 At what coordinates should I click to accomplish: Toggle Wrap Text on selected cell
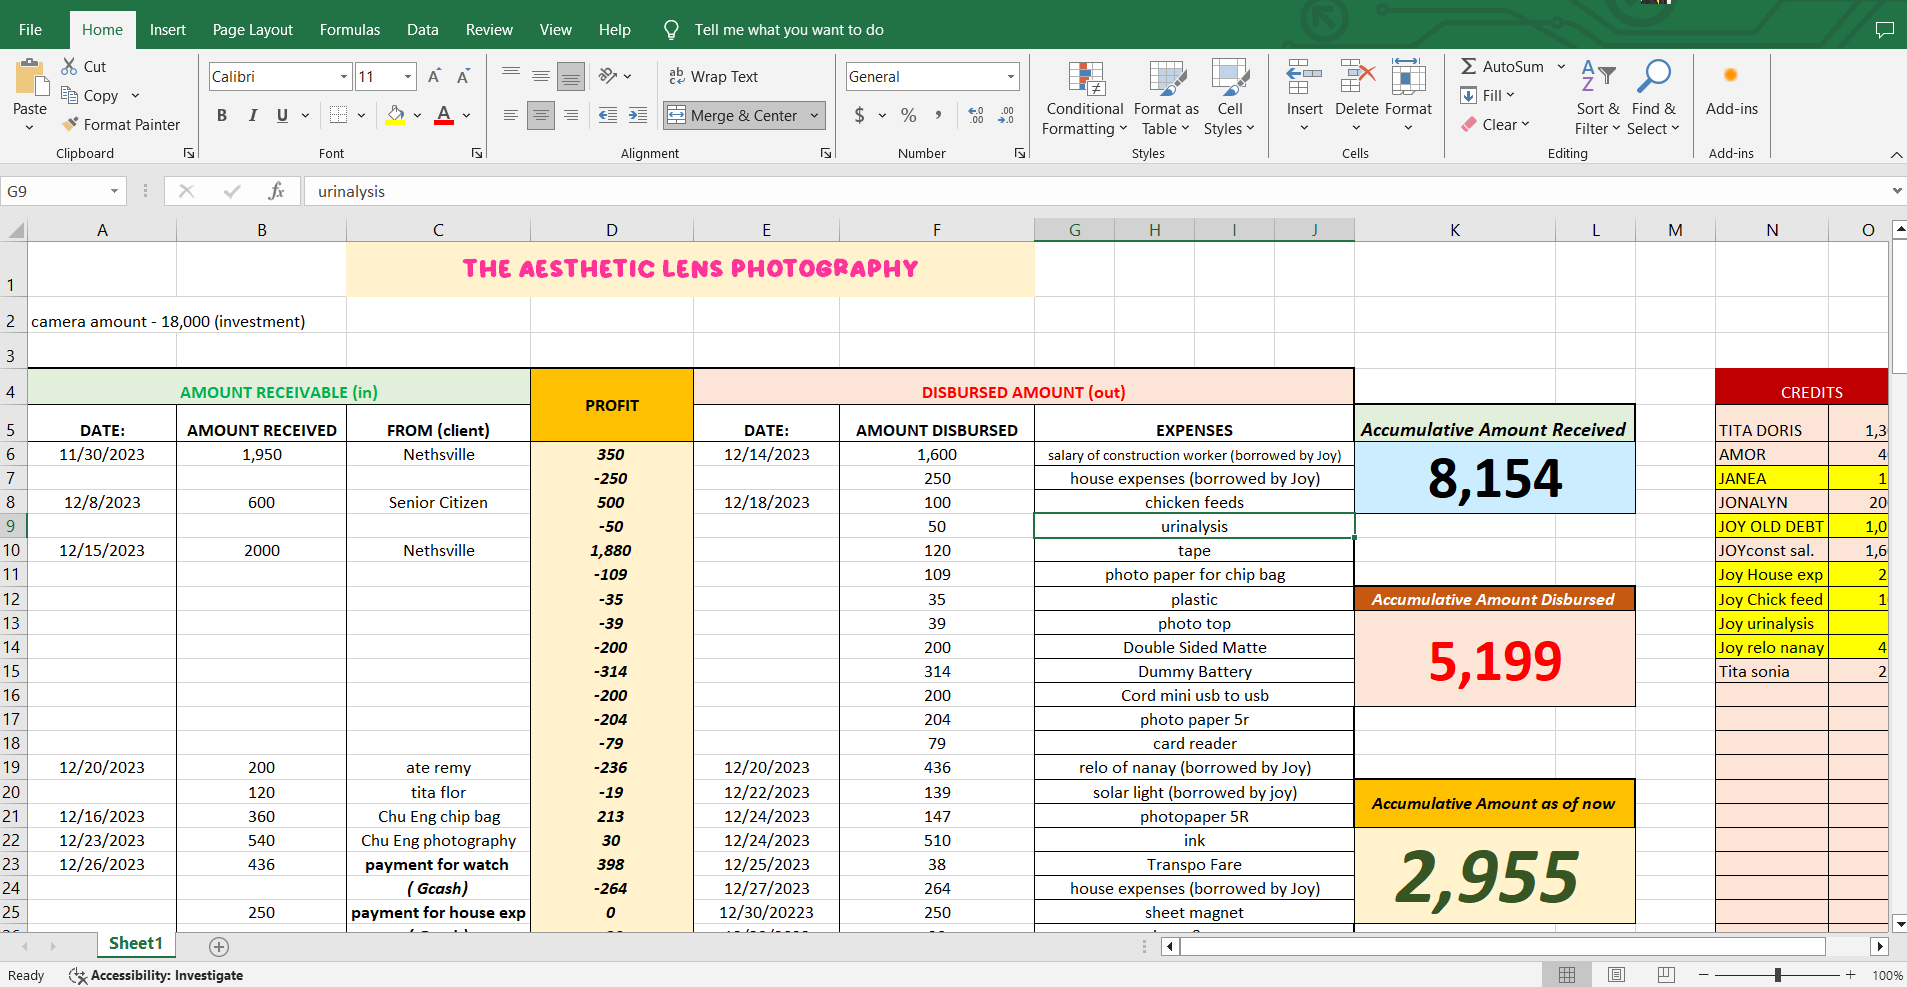(x=714, y=76)
